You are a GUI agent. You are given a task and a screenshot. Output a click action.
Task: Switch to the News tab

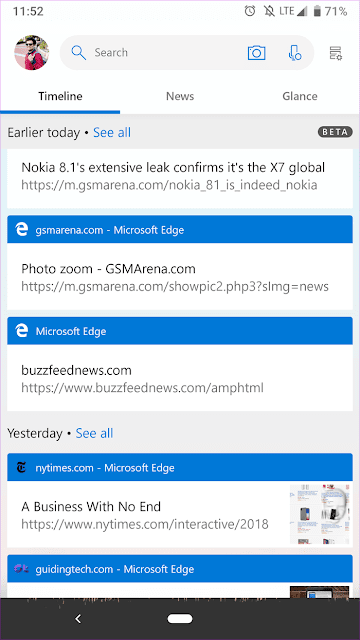pyautogui.click(x=180, y=96)
